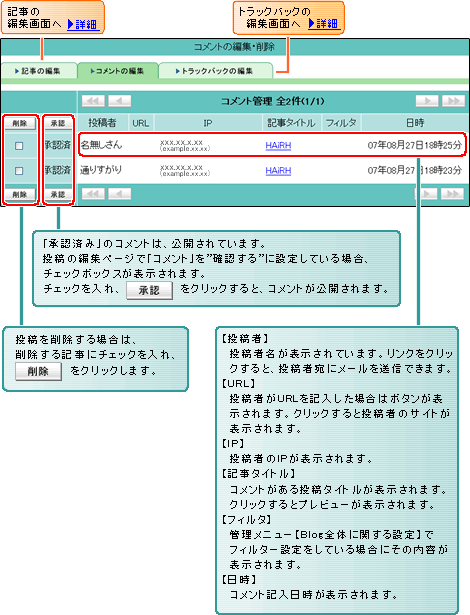This screenshot has width=470, height=615.
Task: Click the URL column header
Action: pyautogui.click(x=140, y=123)
